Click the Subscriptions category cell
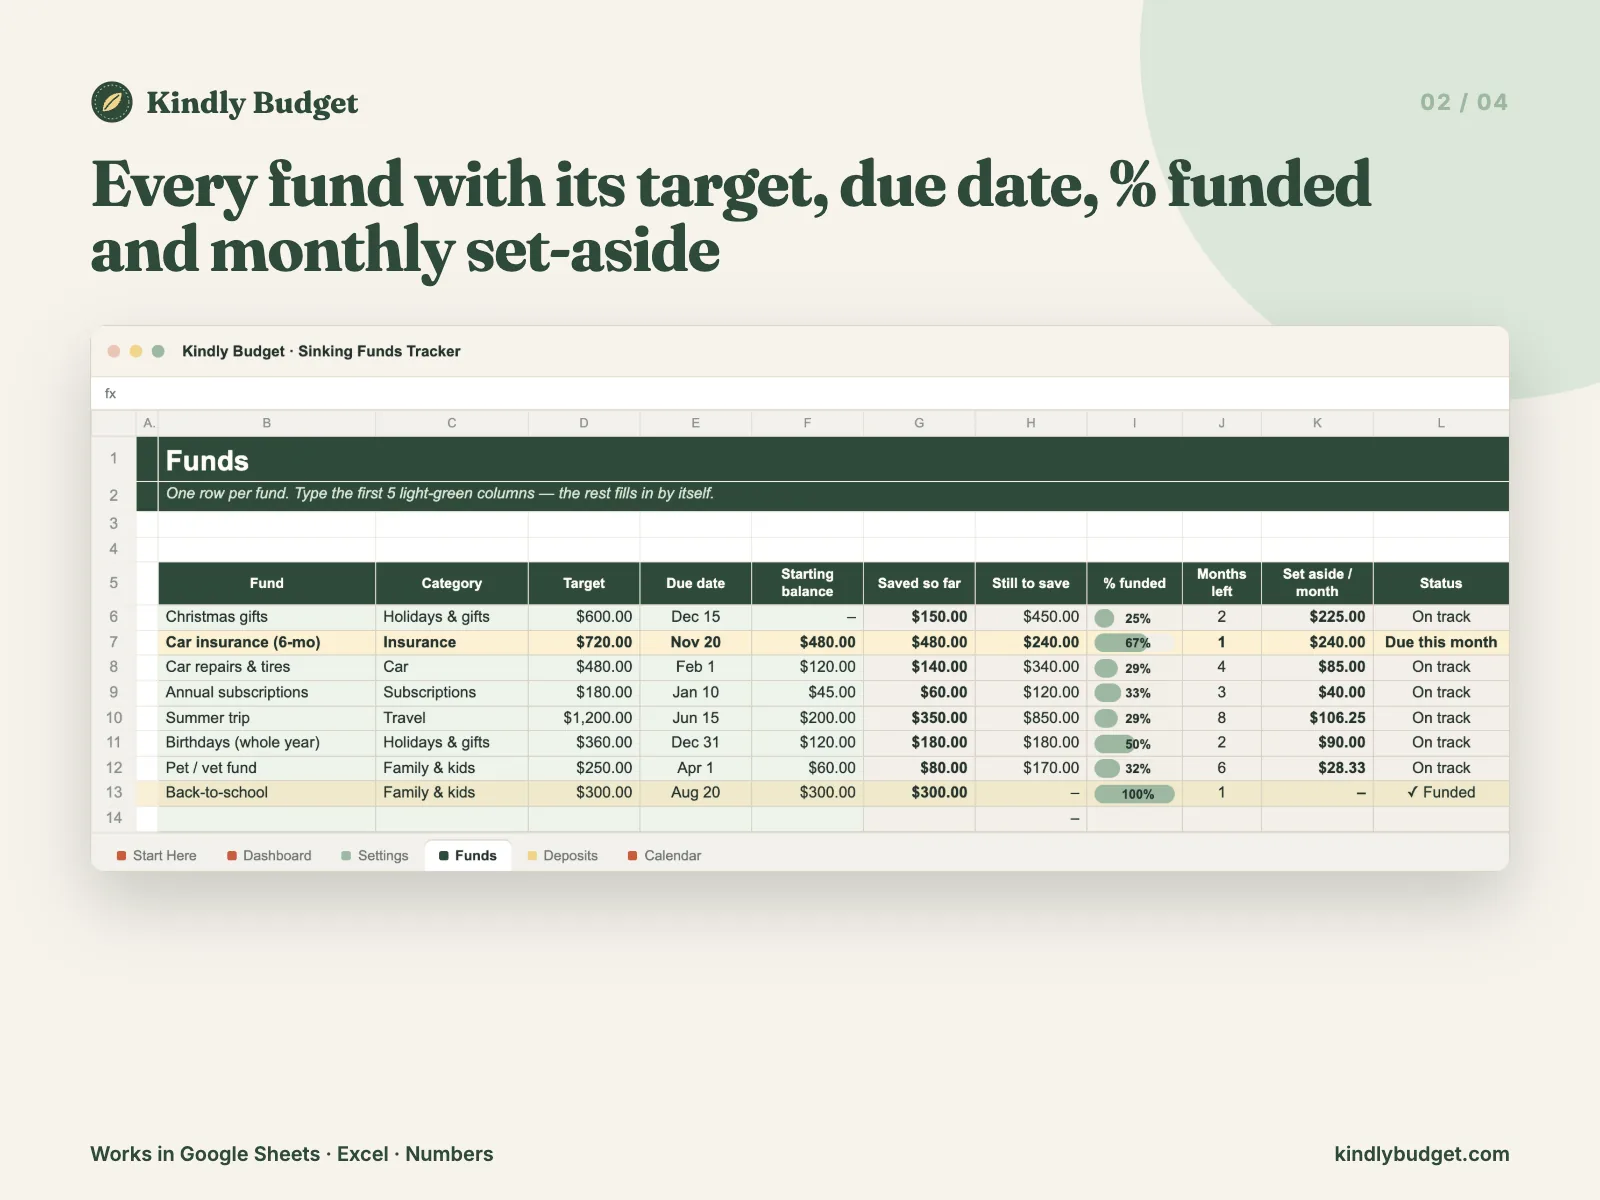The height and width of the screenshot is (1200, 1600). 452,692
